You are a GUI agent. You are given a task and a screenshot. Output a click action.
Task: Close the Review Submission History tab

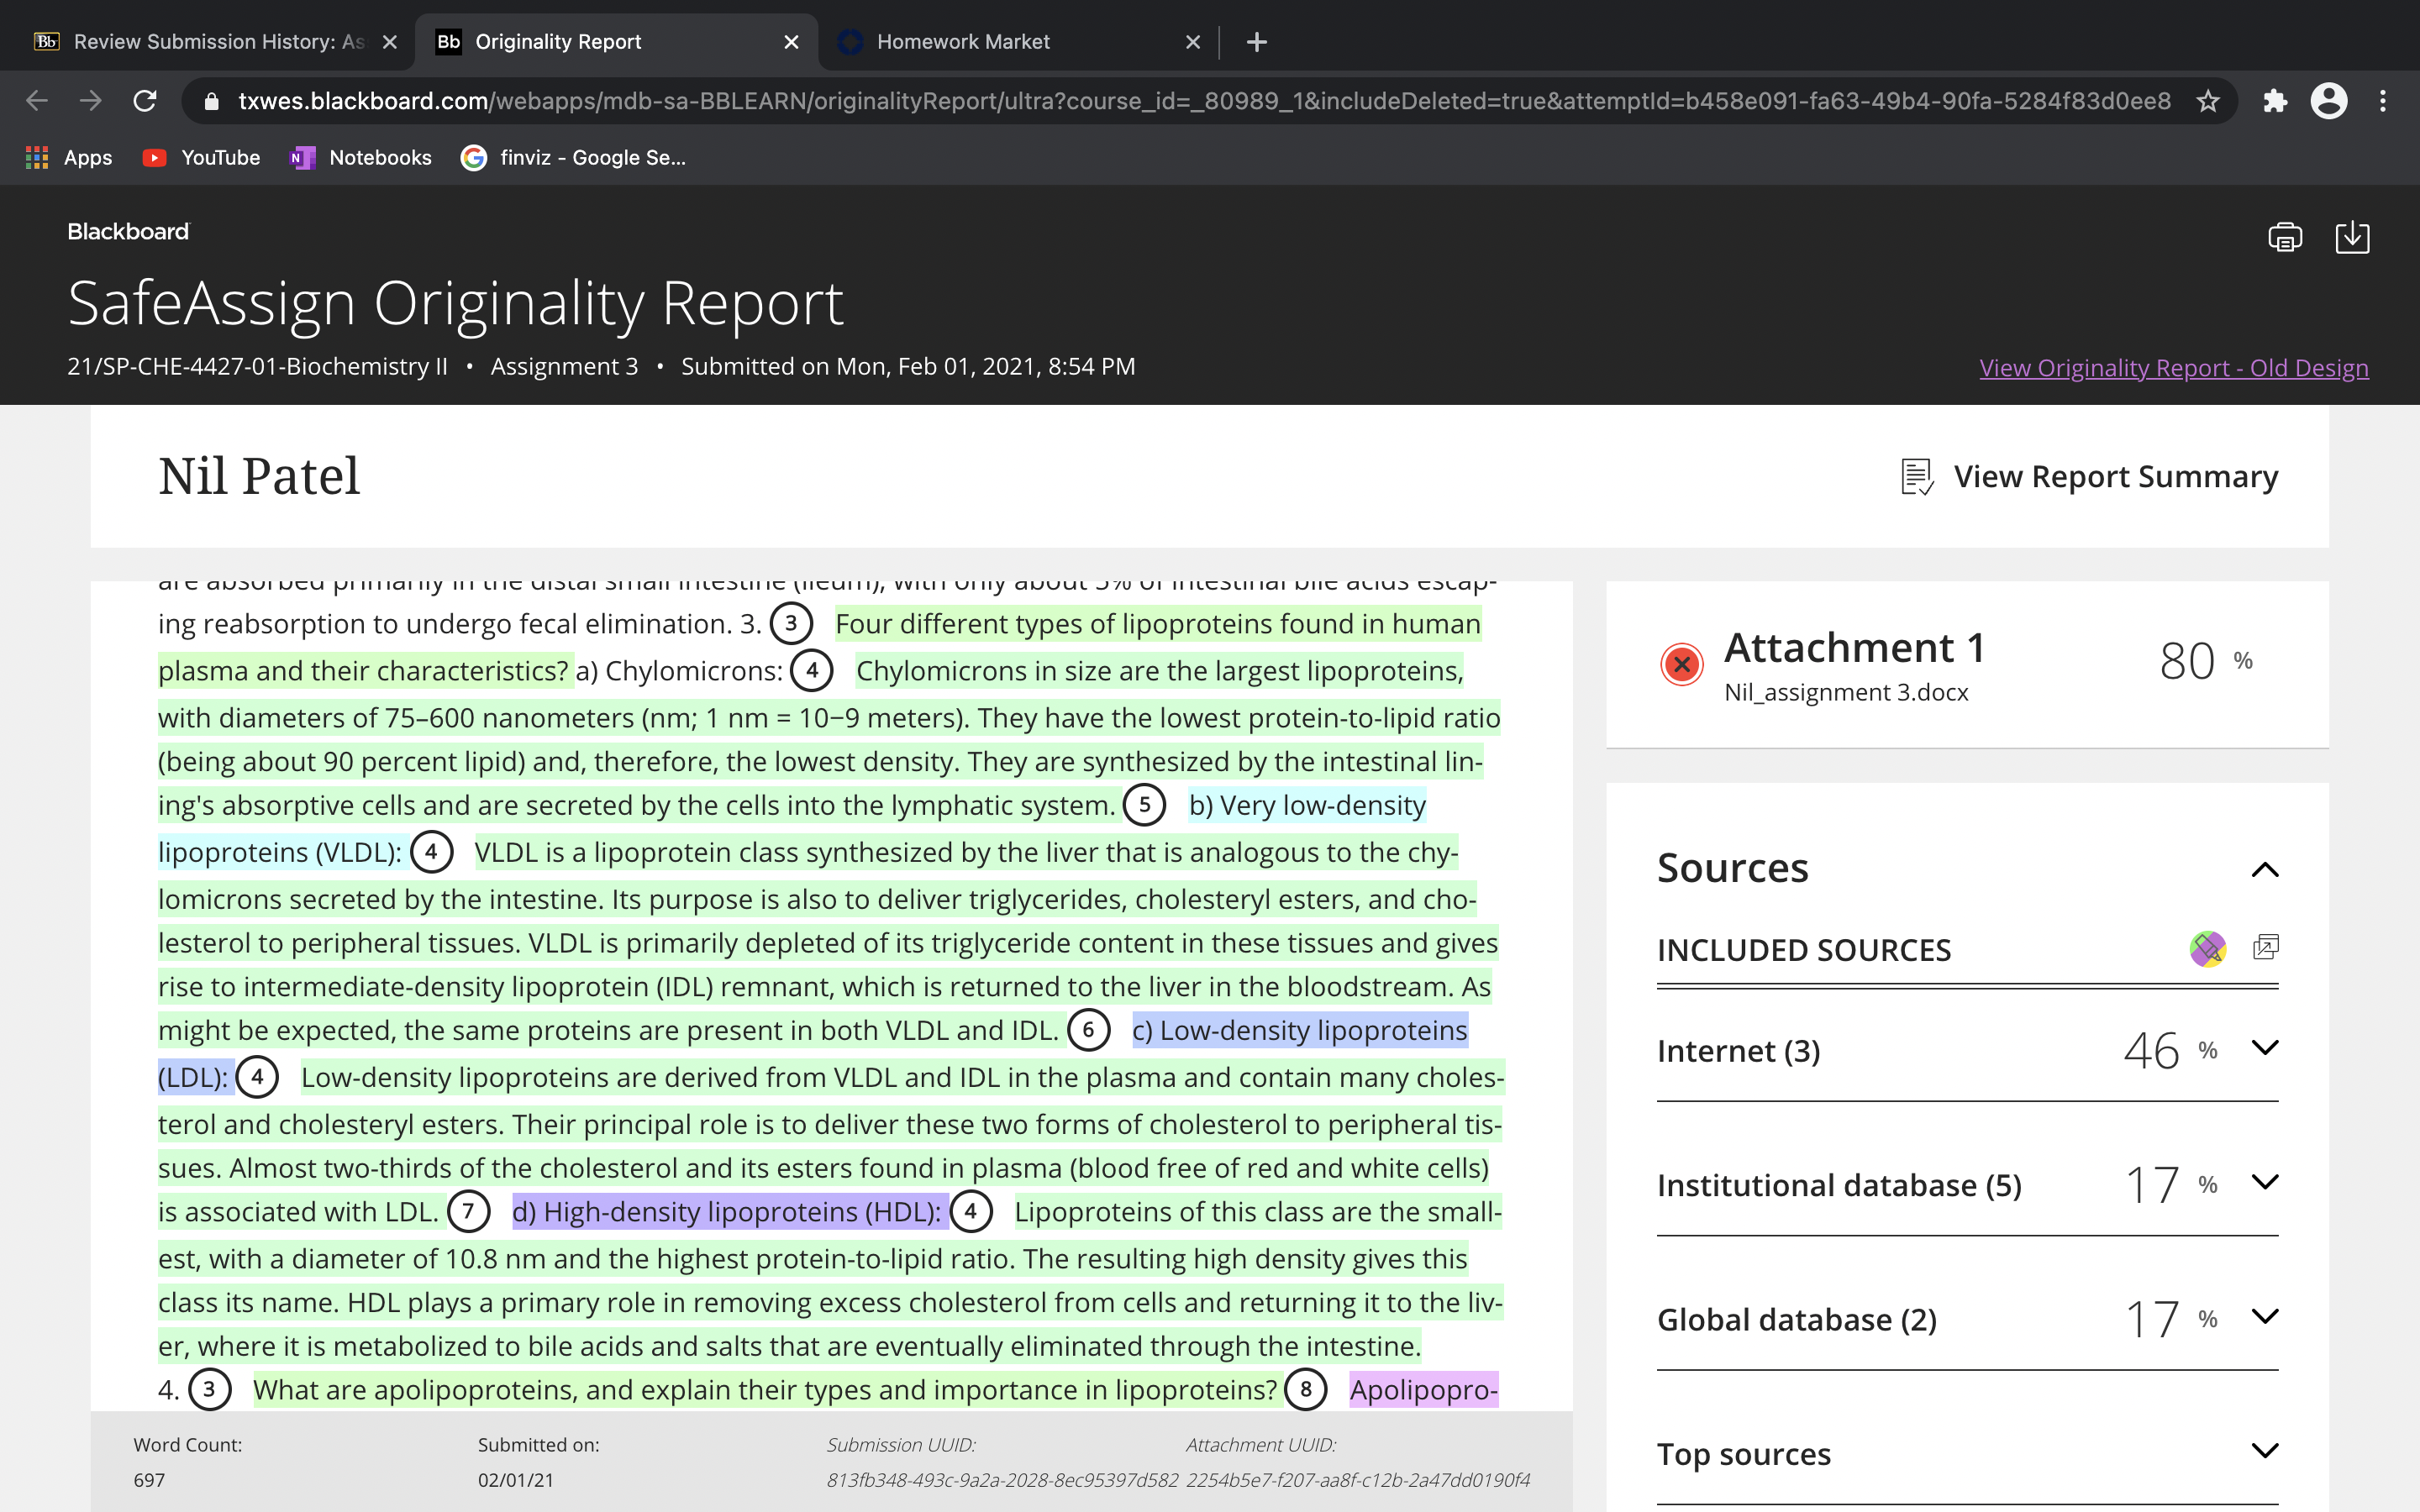click(x=390, y=42)
